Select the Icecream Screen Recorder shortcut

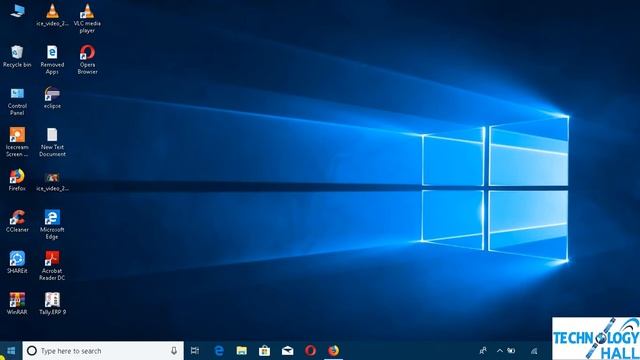(x=17, y=142)
